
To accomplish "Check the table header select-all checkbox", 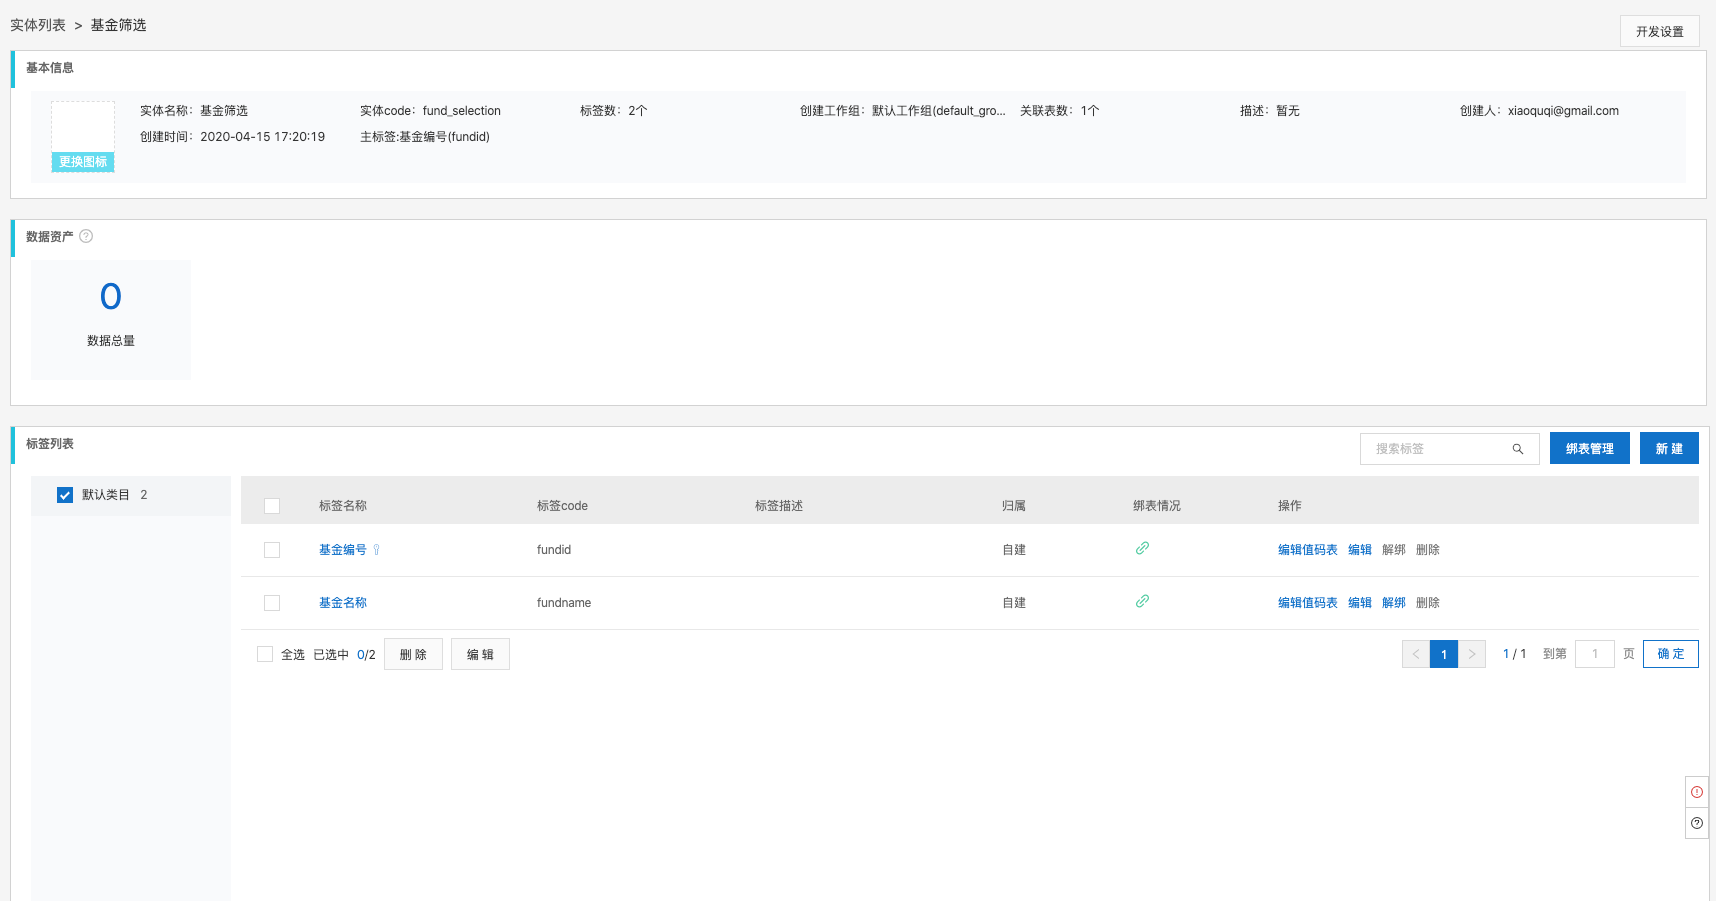I will click(272, 506).
